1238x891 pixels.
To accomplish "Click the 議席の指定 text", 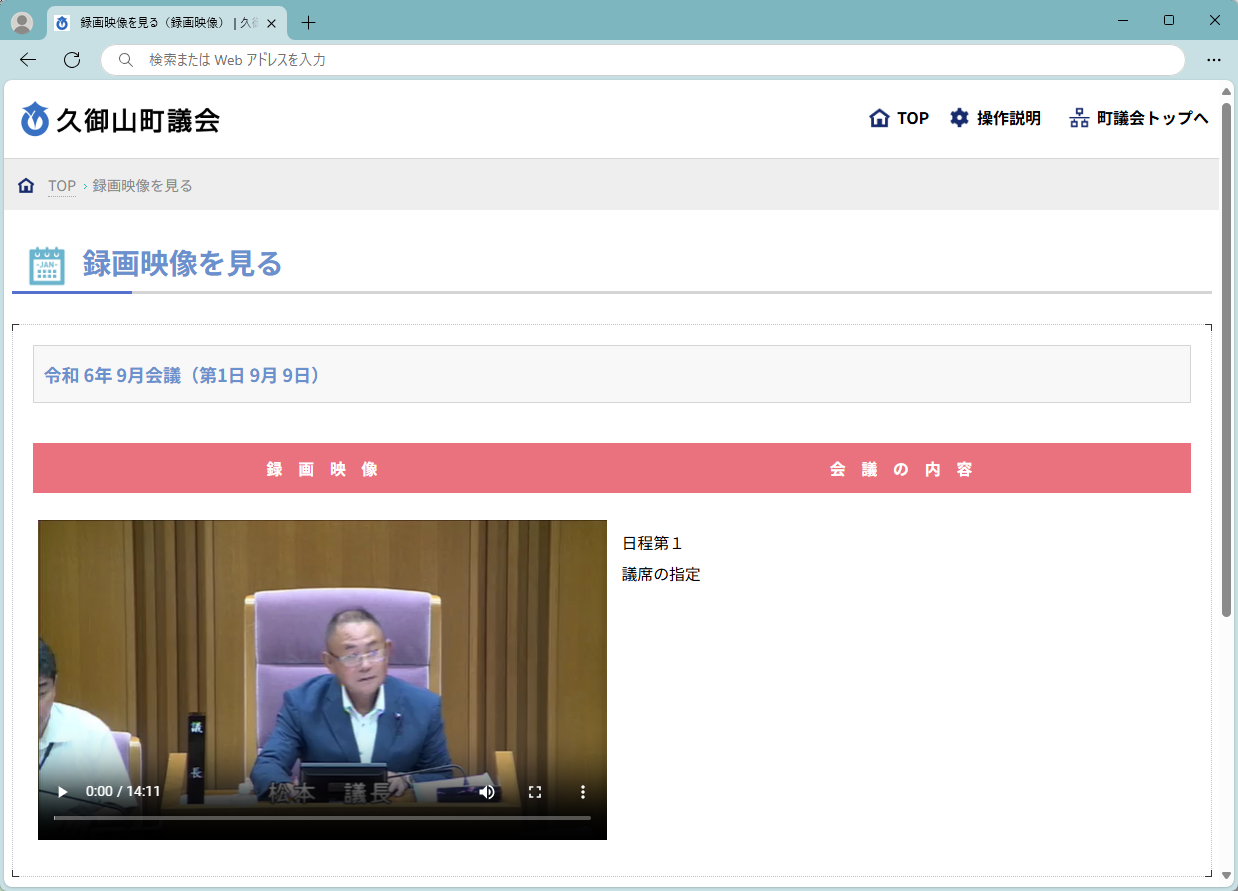I will click(x=661, y=574).
